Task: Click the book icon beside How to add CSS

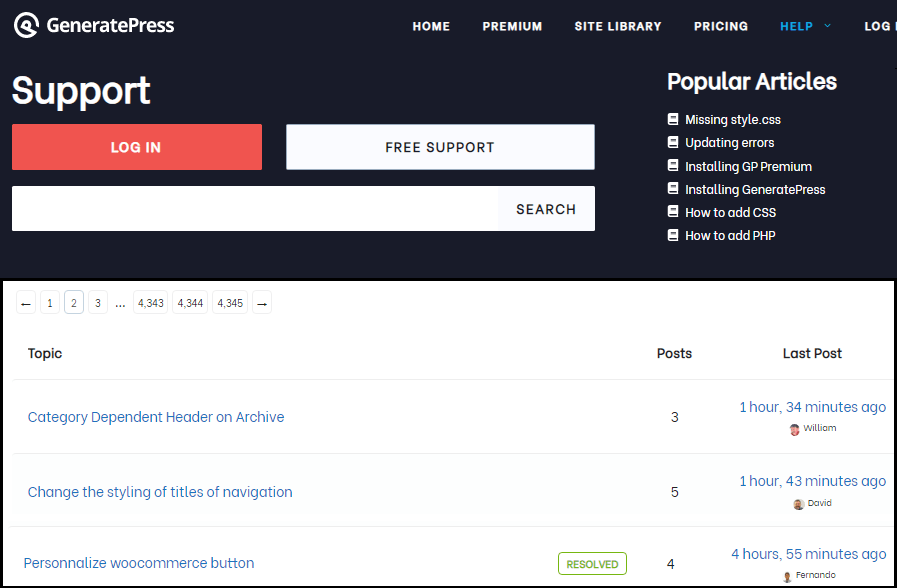Action: pos(673,212)
